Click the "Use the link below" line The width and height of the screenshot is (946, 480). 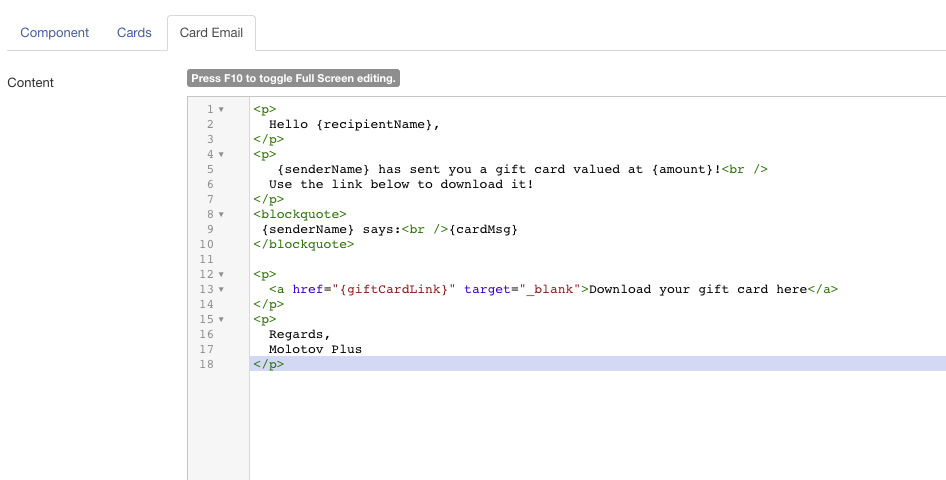click(400, 185)
